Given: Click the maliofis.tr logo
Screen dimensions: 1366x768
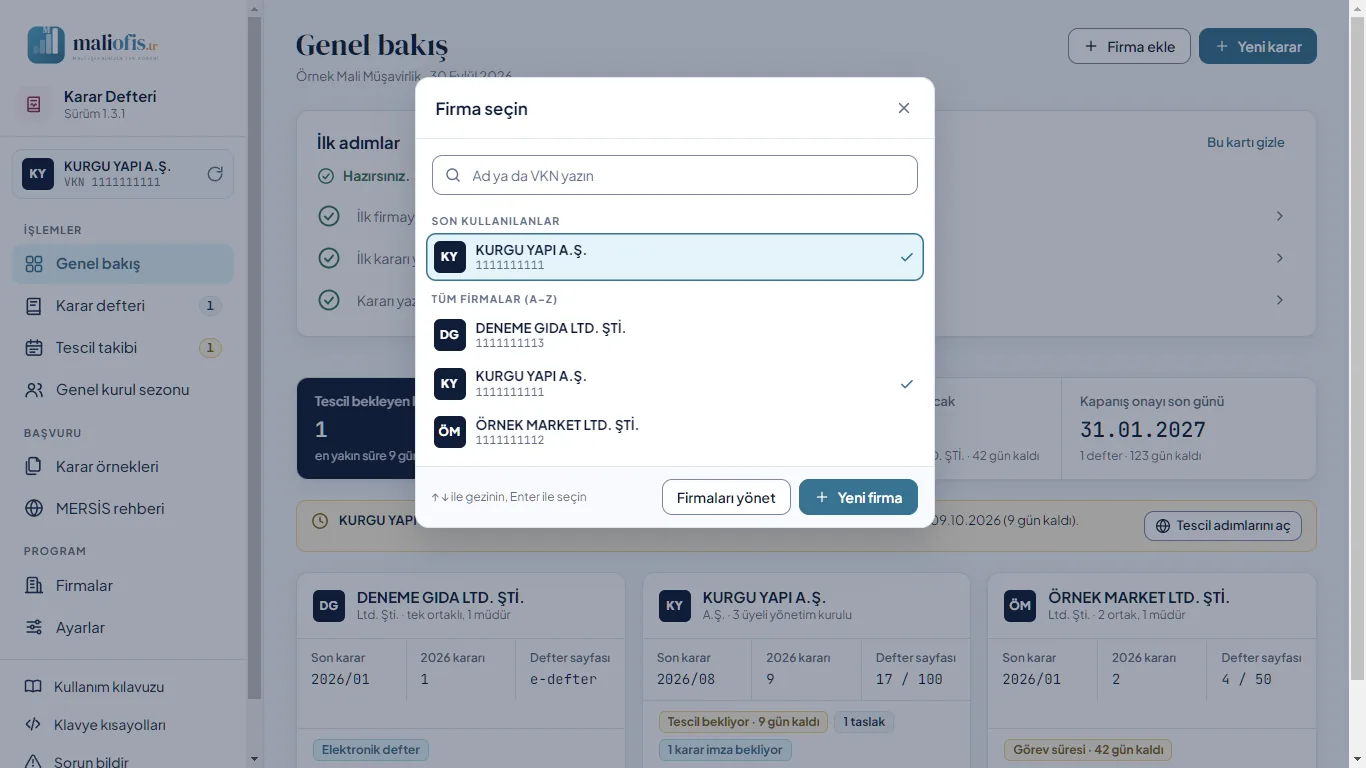Looking at the screenshot, I should tap(93, 45).
